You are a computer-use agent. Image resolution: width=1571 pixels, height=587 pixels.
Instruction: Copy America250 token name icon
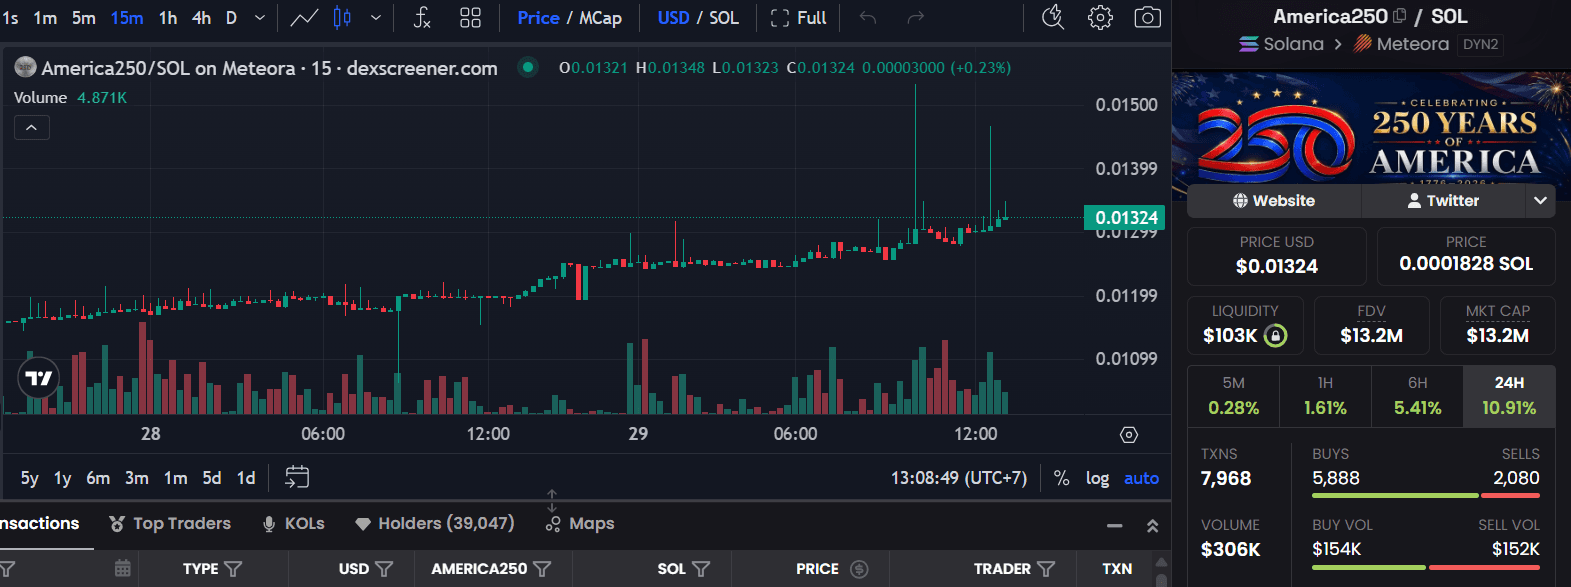click(1399, 16)
